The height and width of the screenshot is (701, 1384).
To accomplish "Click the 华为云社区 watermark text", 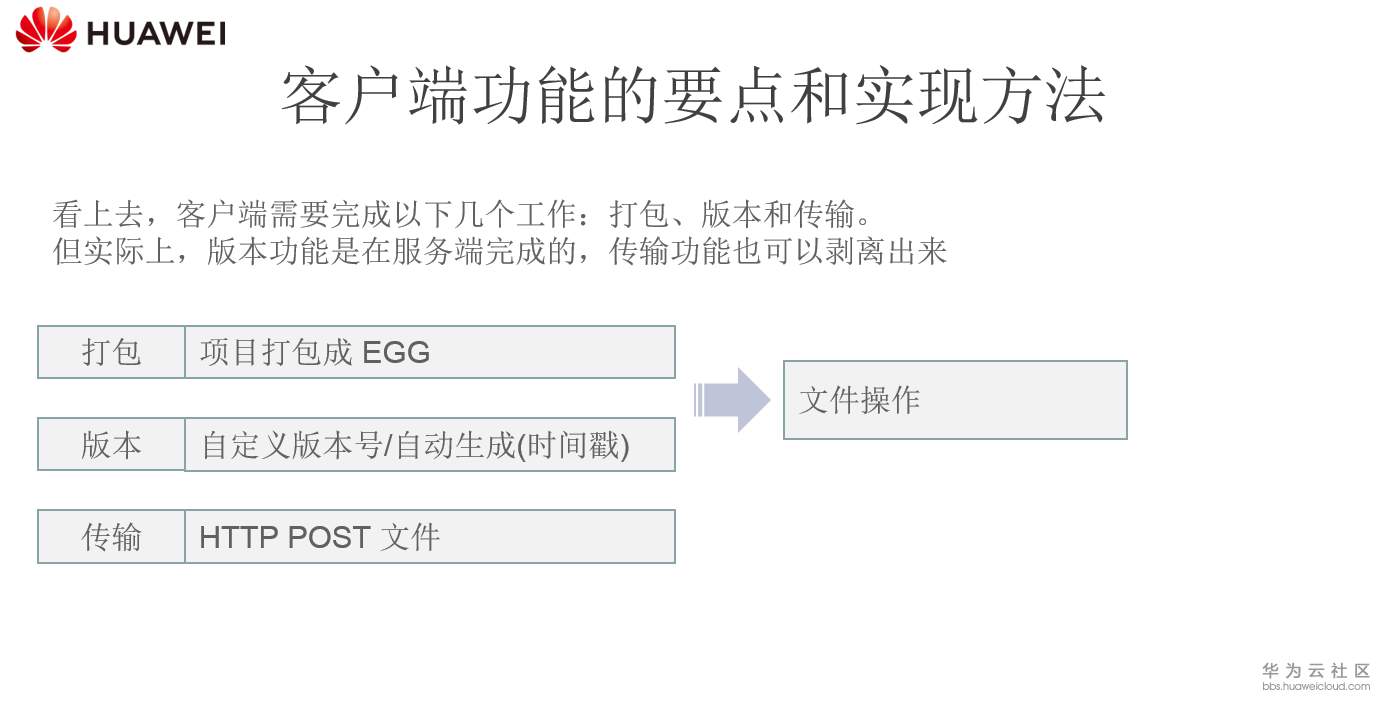I will pyautogui.click(x=1316, y=670).
